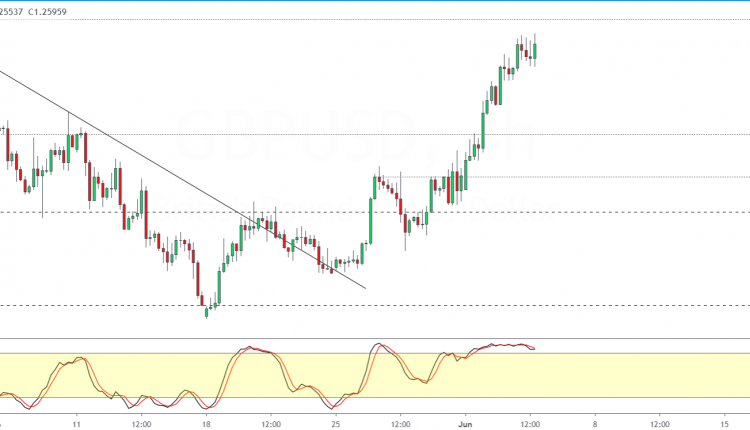The height and width of the screenshot is (430, 750).
Task: Select the latest green candle at chart top
Action: (535, 51)
